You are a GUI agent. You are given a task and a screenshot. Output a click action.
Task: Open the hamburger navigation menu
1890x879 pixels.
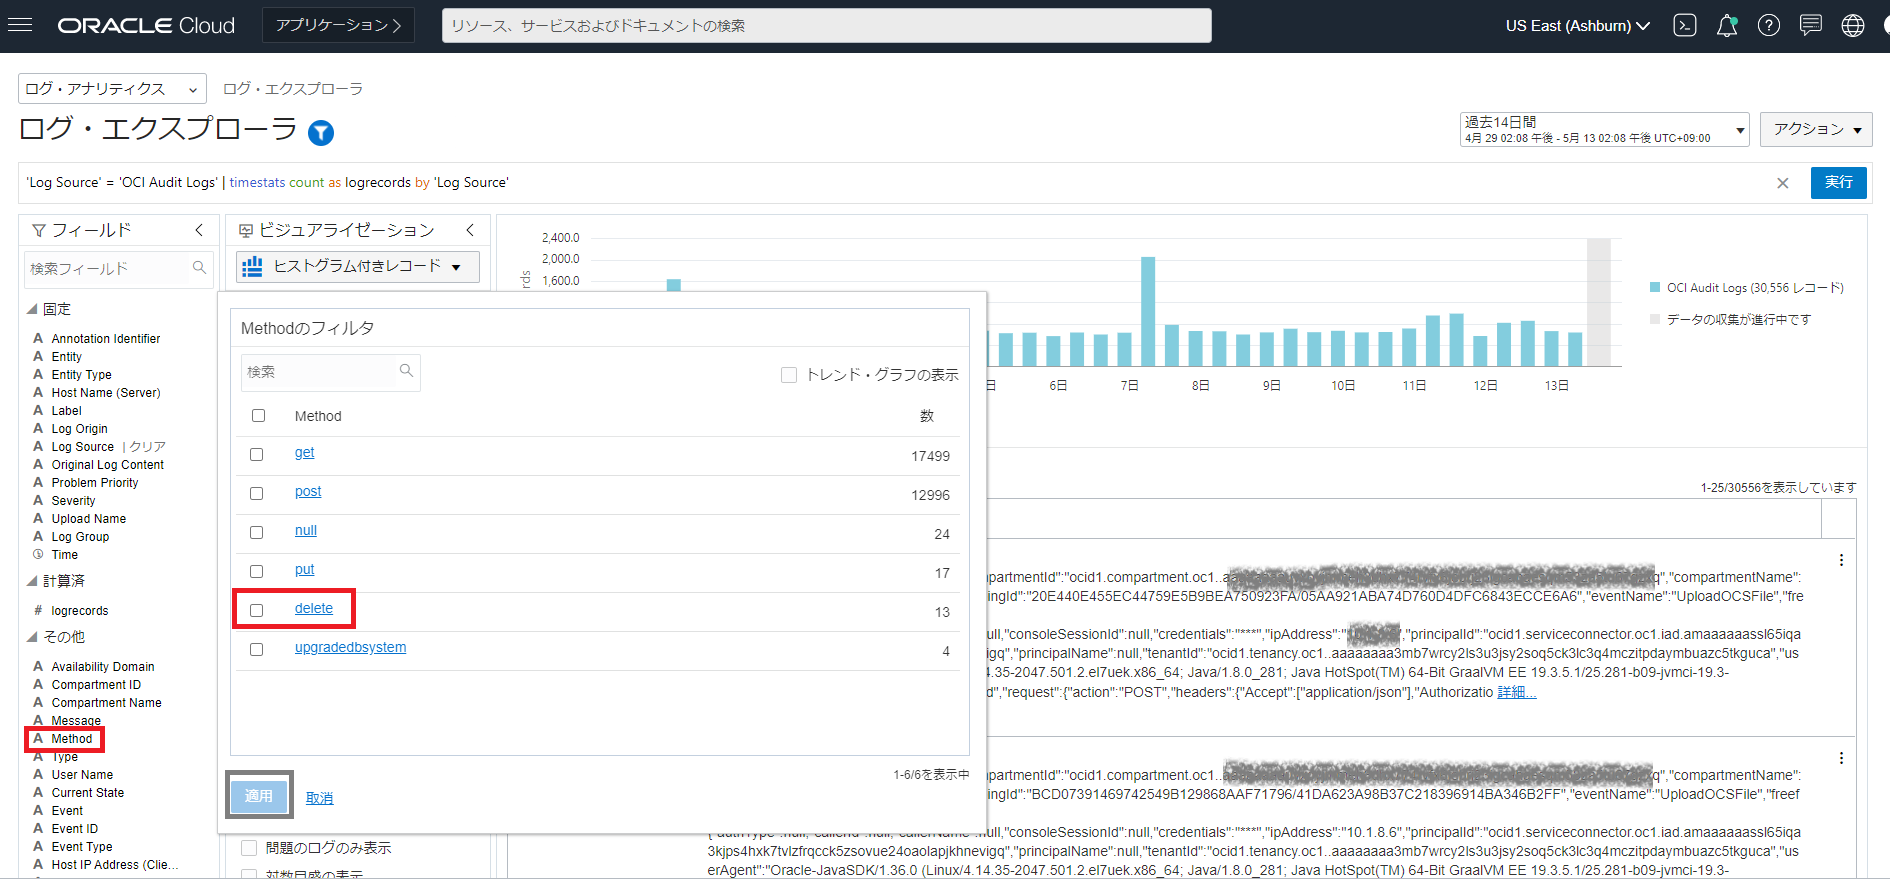tap(20, 25)
